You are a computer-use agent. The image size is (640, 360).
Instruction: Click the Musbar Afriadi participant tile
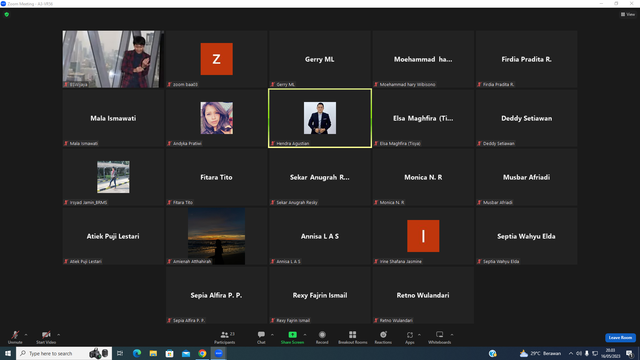tap(526, 177)
